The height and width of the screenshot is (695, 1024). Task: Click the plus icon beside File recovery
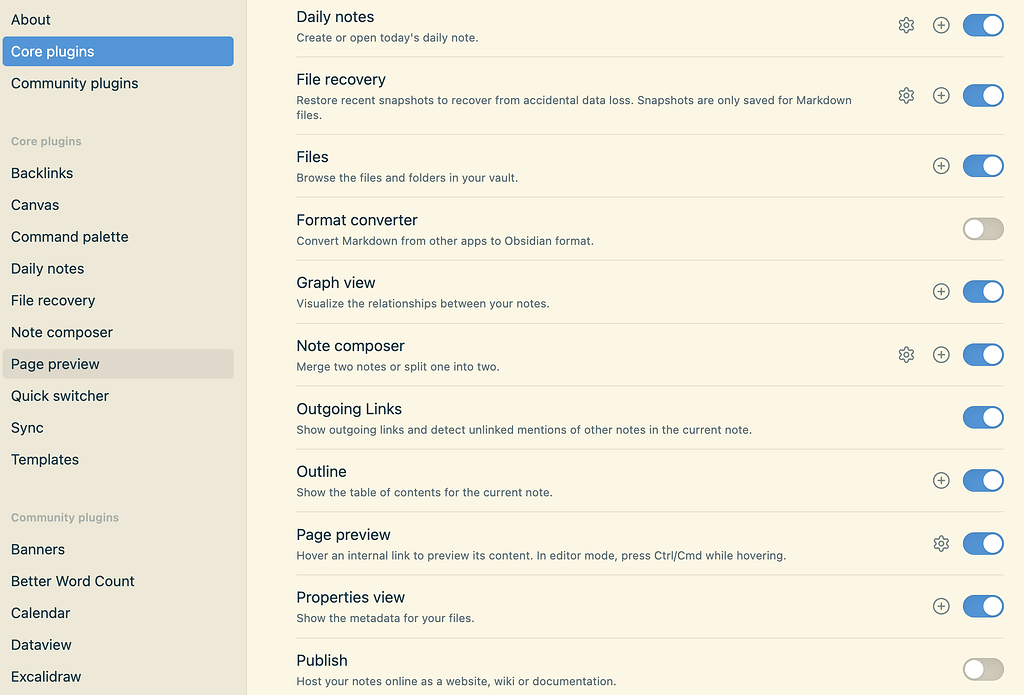941,95
